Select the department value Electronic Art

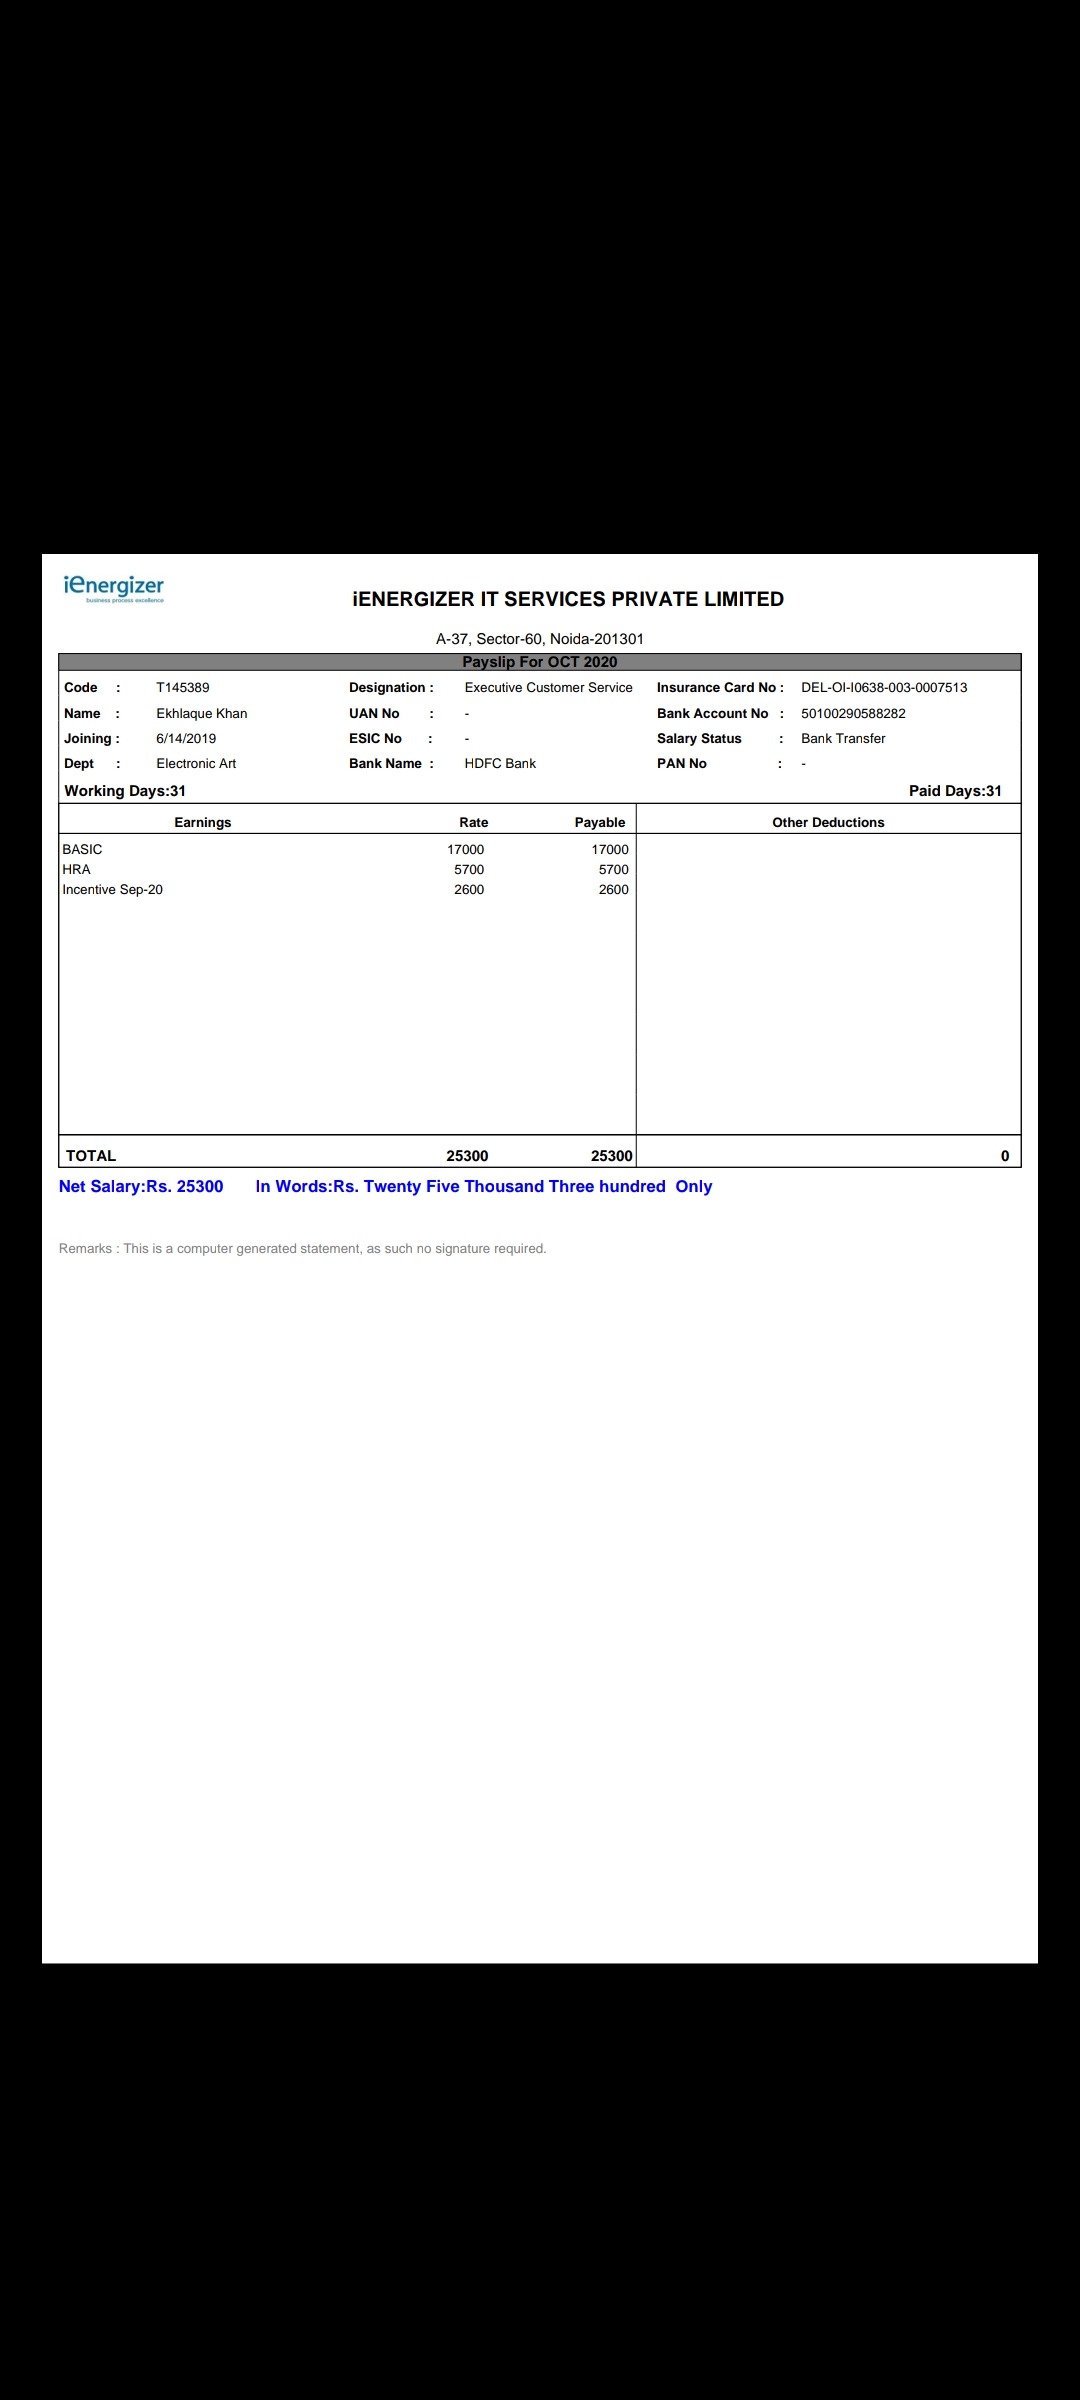click(196, 764)
